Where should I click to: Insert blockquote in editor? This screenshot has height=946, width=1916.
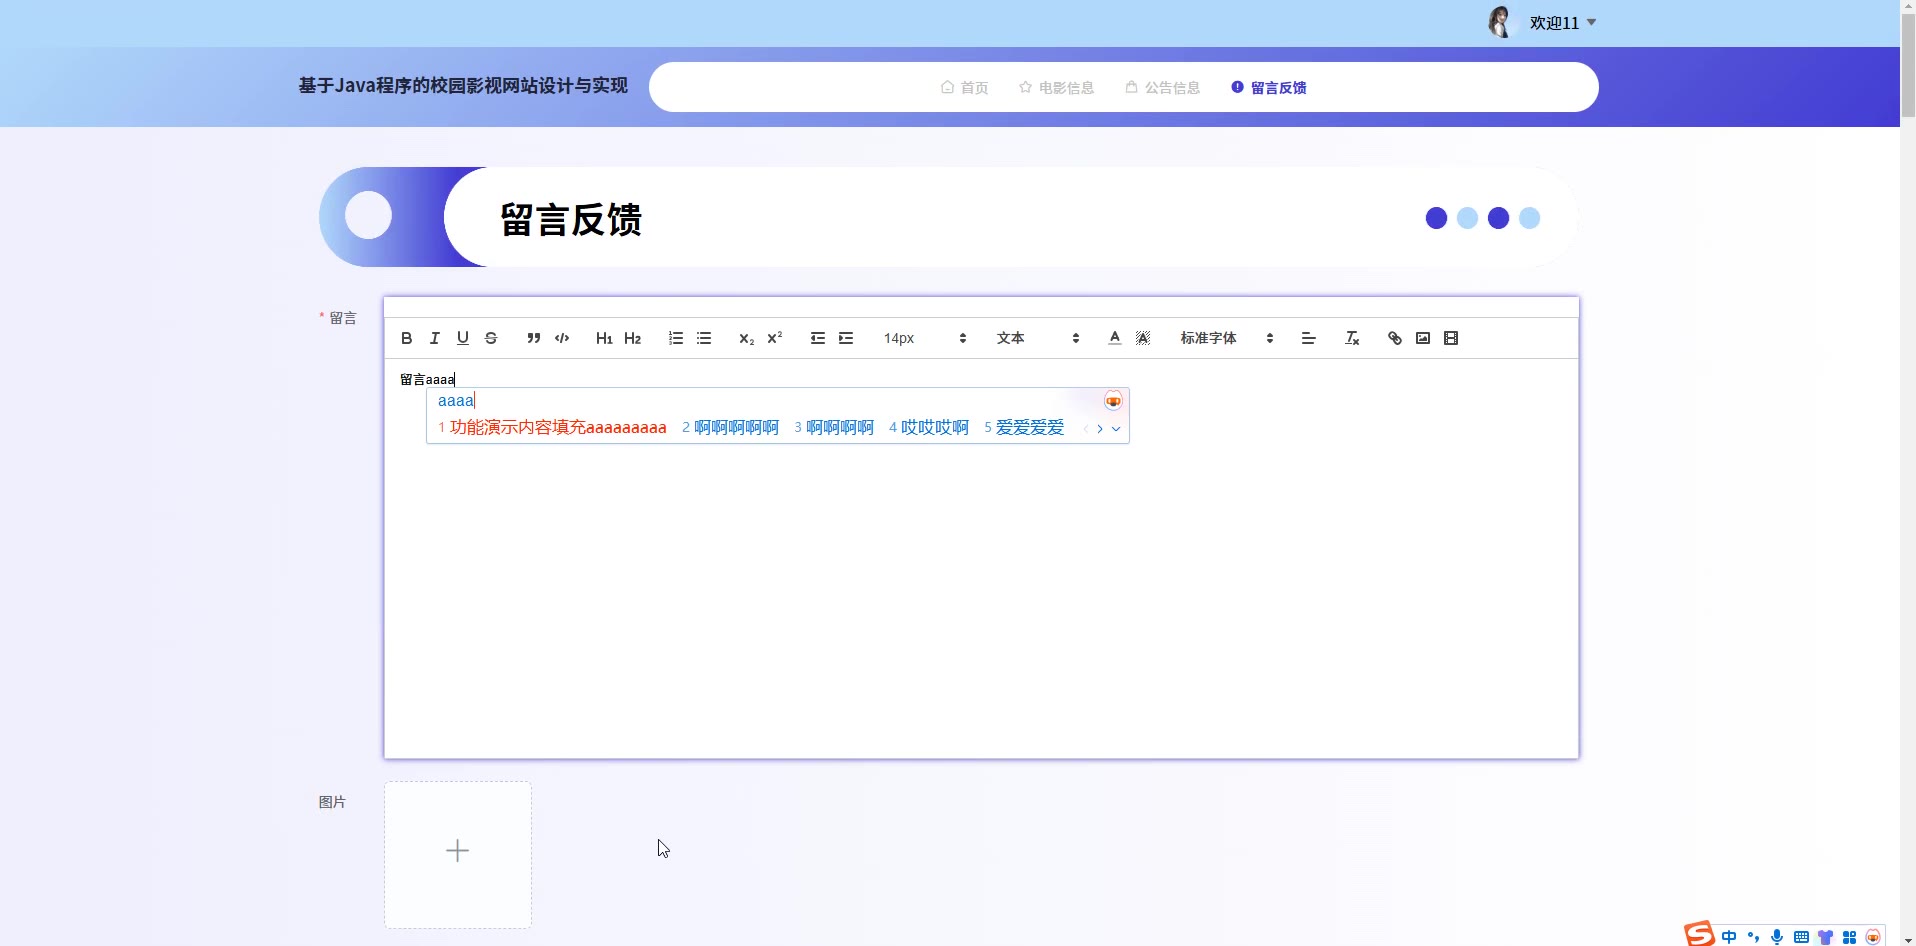(x=534, y=339)
